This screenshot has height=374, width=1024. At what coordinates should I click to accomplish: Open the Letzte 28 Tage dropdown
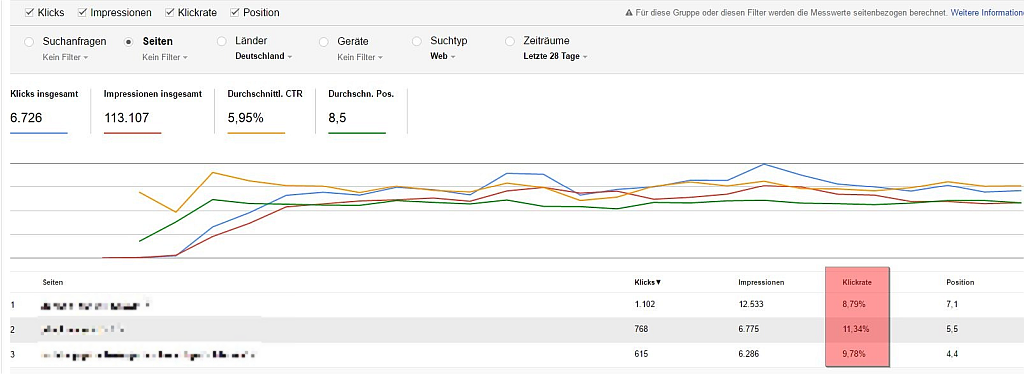click(x=555, y=57)
